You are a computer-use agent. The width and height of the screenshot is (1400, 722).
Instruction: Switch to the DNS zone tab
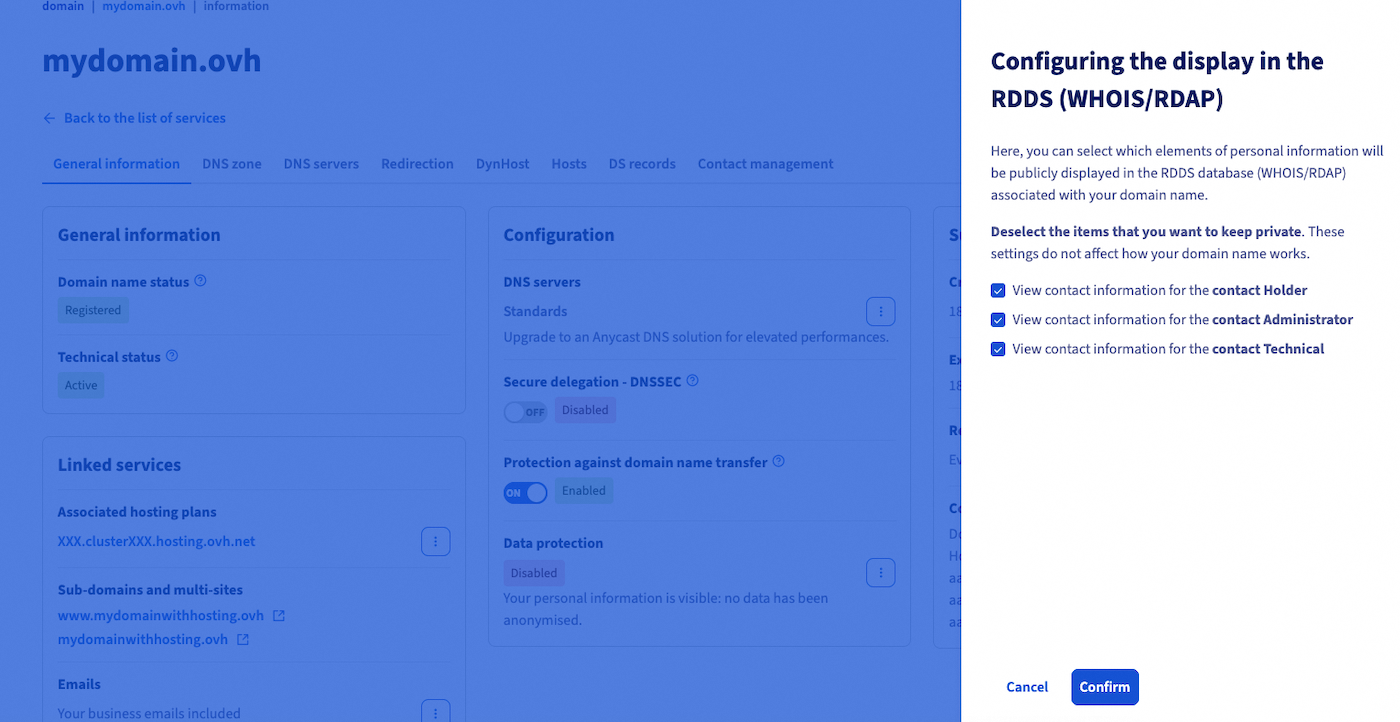(x=231, y=163)
